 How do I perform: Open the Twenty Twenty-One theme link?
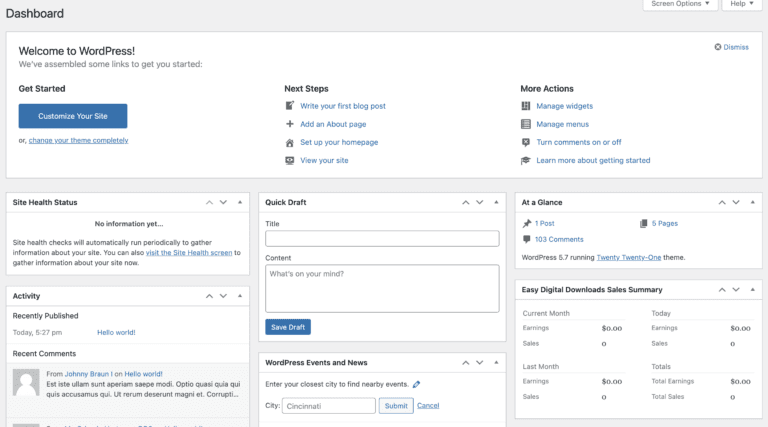pos(628,257)
